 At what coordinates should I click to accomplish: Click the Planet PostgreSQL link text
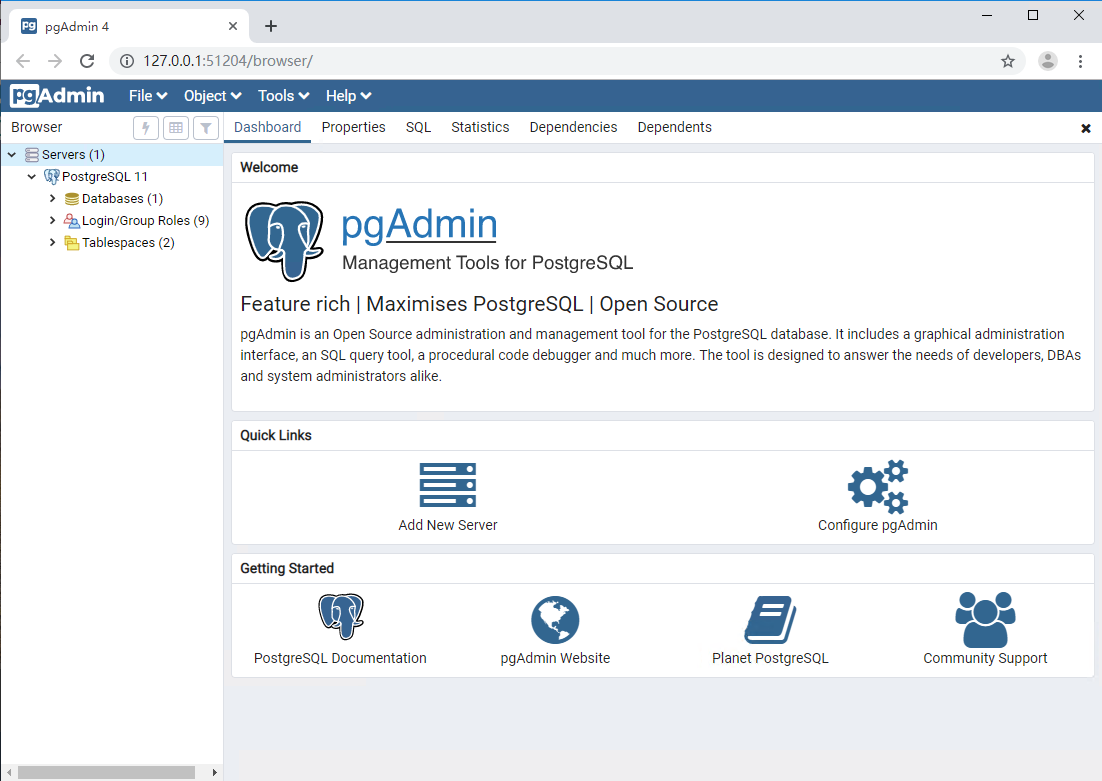[x=770, y=658]
